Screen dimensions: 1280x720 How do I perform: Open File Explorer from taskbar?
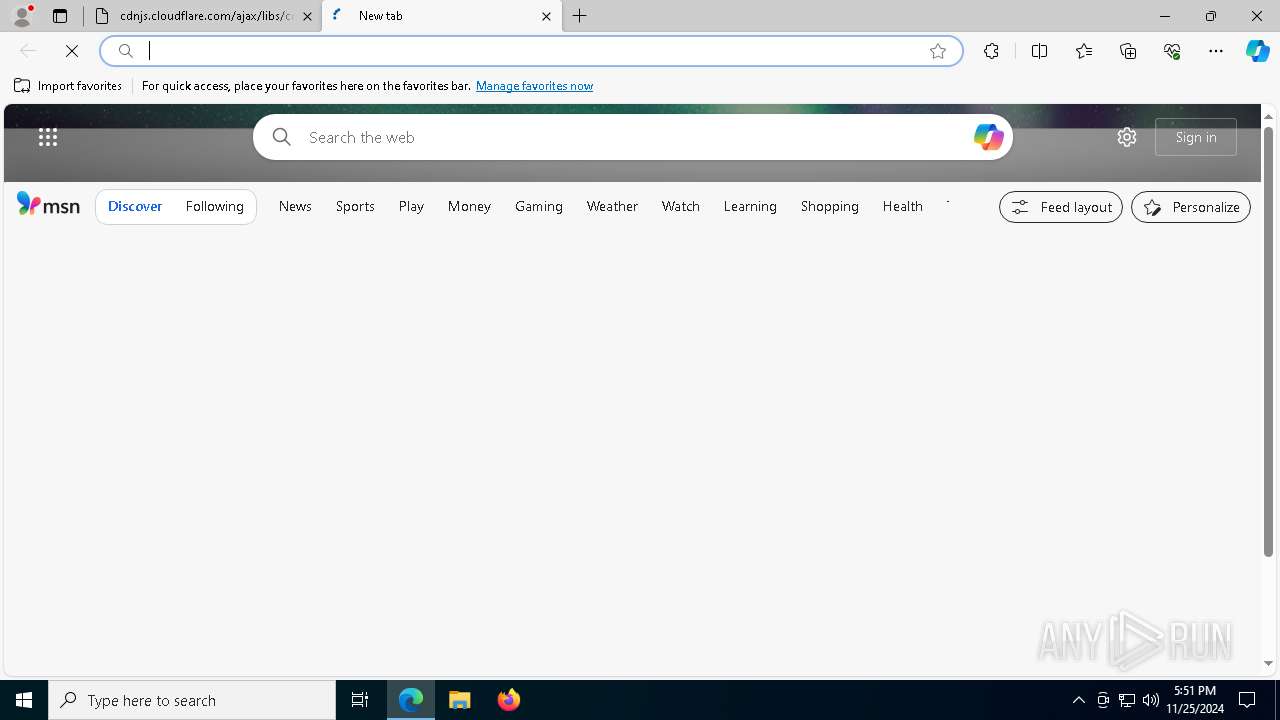tap(460, 700)
